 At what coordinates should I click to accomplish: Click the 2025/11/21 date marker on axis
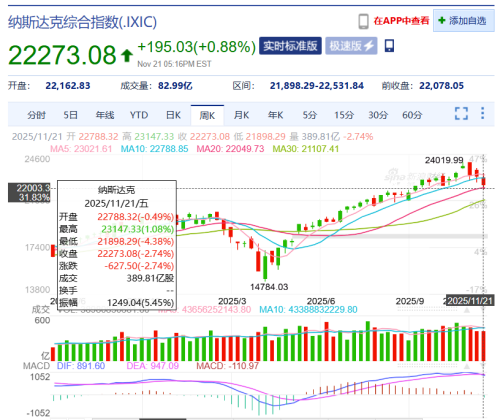pyautogui.click(x=470, y=301)
